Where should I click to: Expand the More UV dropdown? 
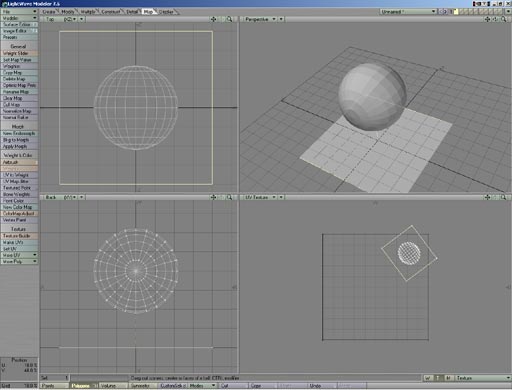(x=19, y=255)
